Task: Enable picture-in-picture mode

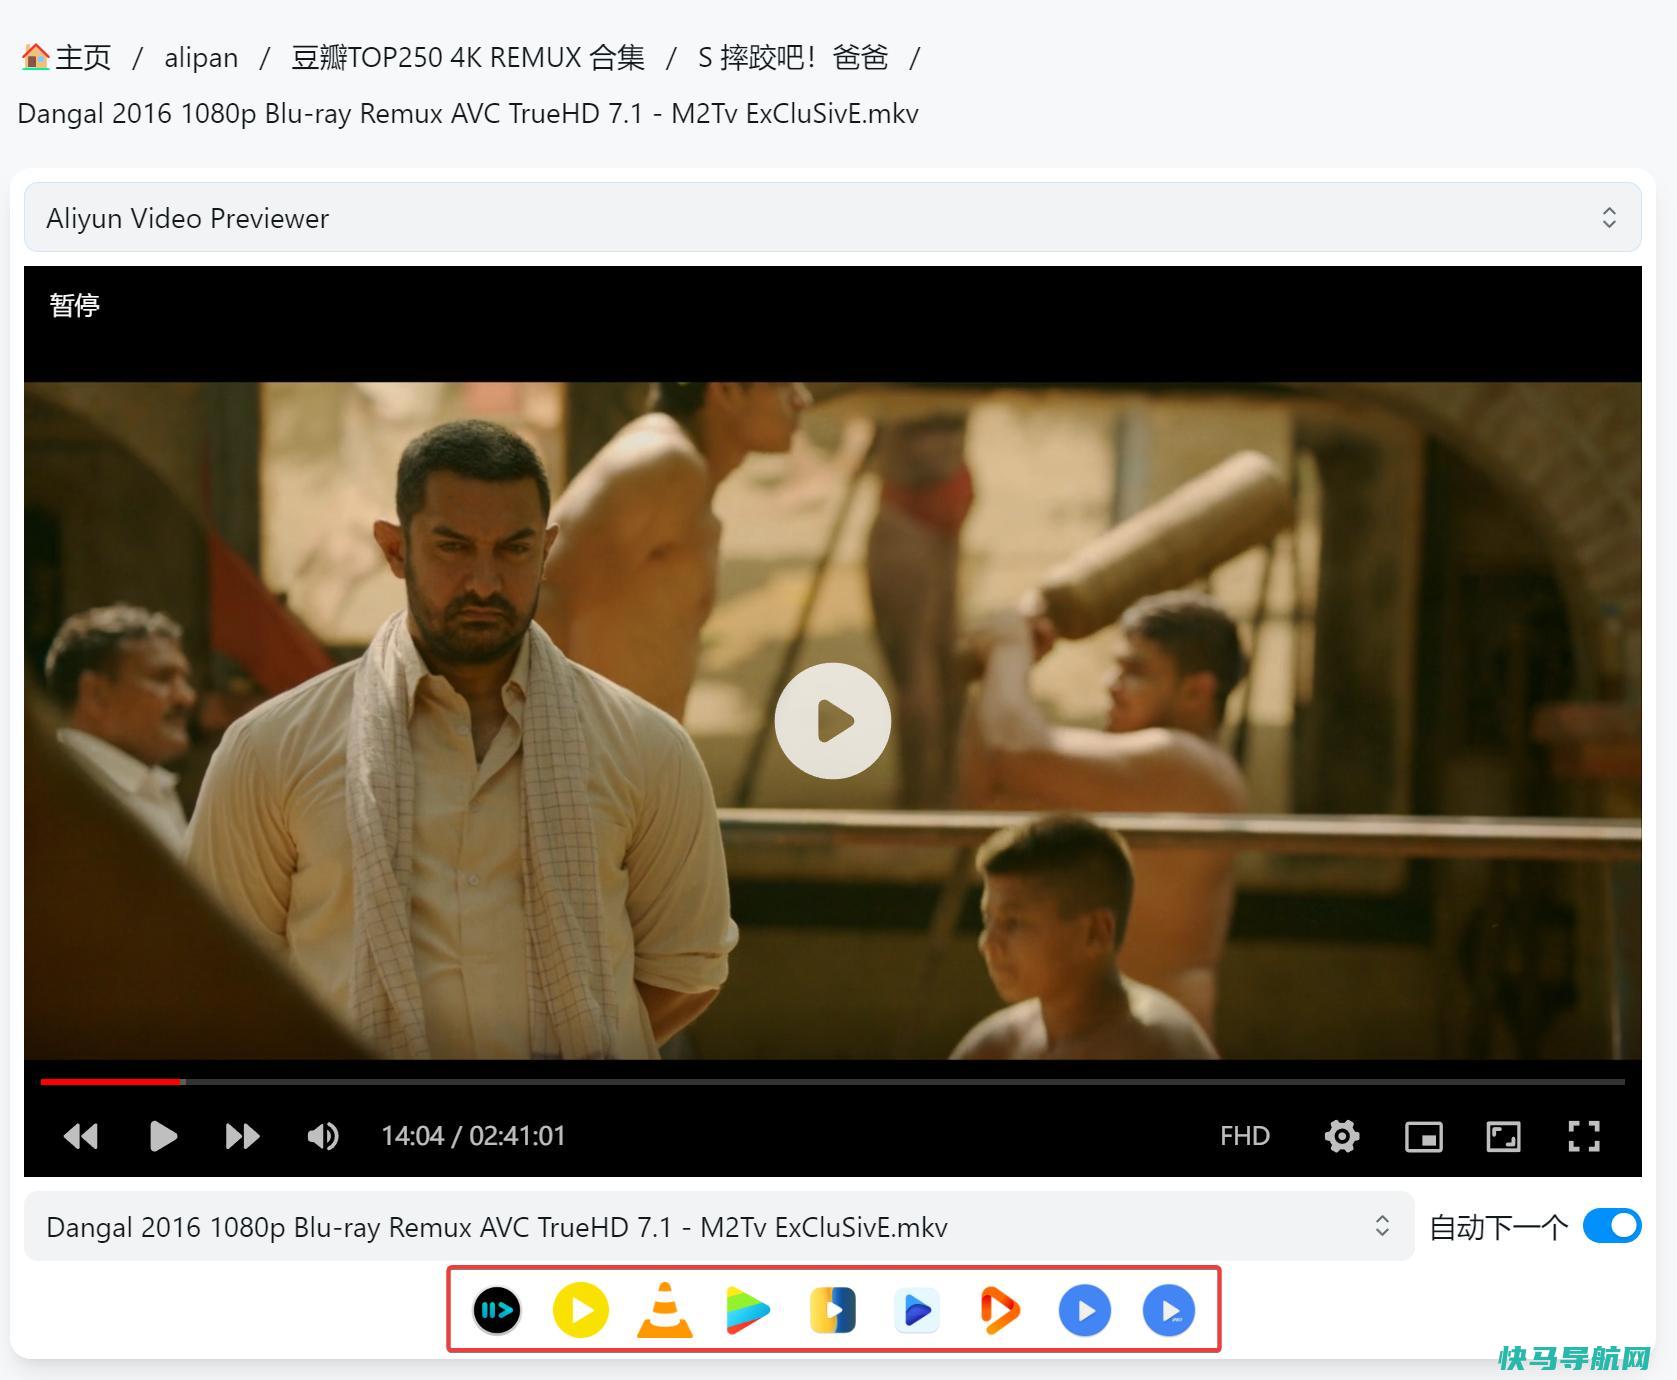Action: [x=1423, y=1136]
